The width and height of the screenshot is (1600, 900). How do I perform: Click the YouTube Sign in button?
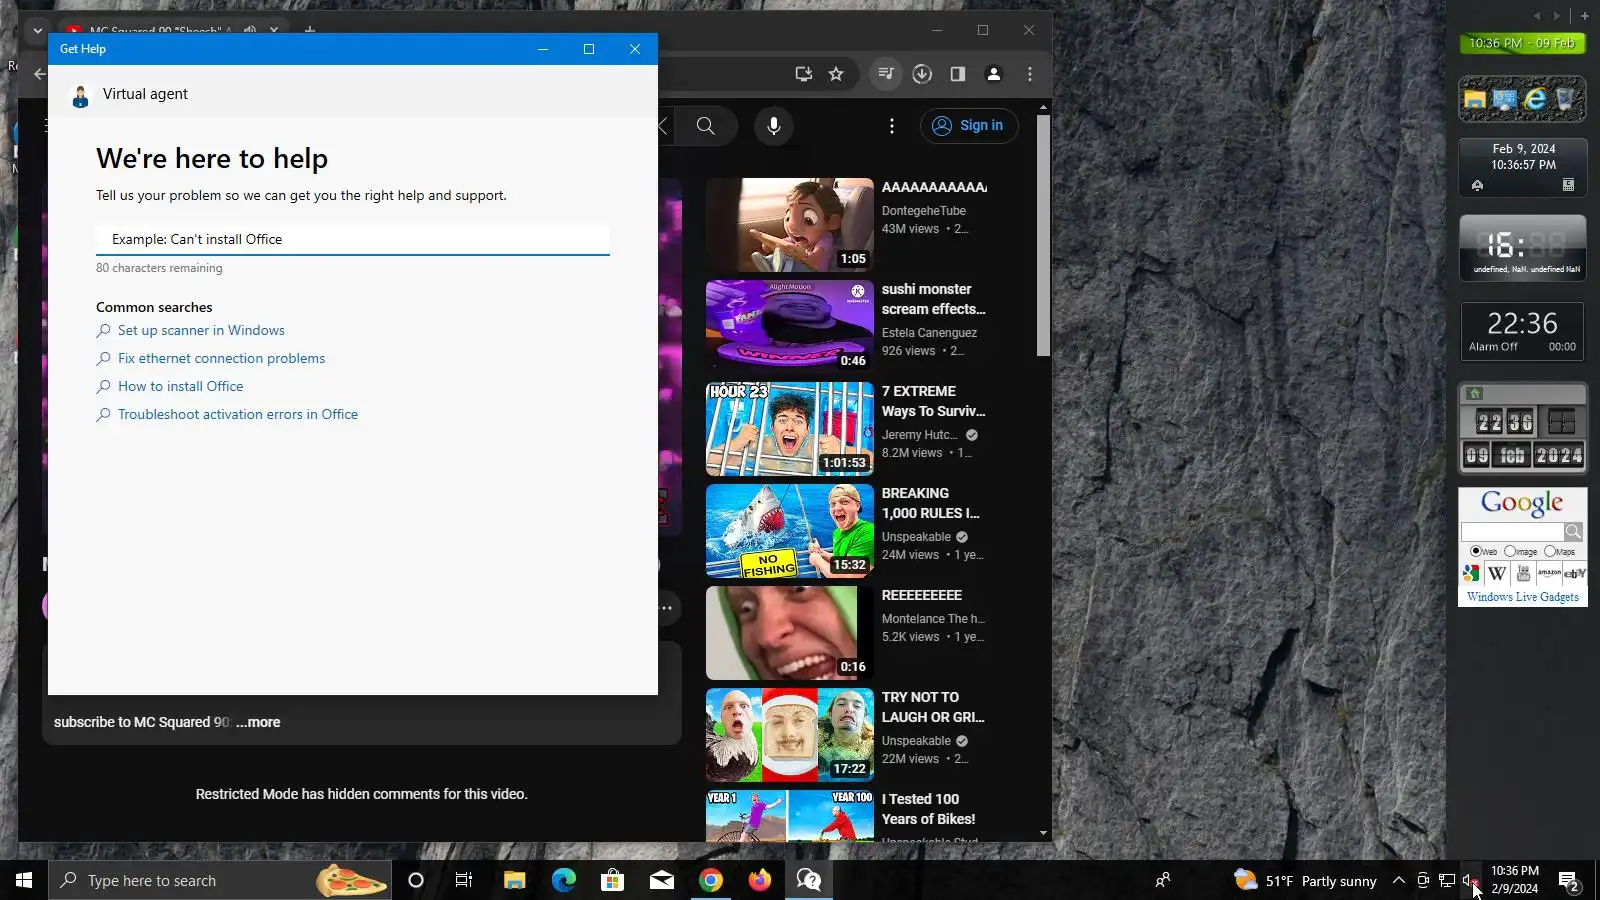(969, 126)
